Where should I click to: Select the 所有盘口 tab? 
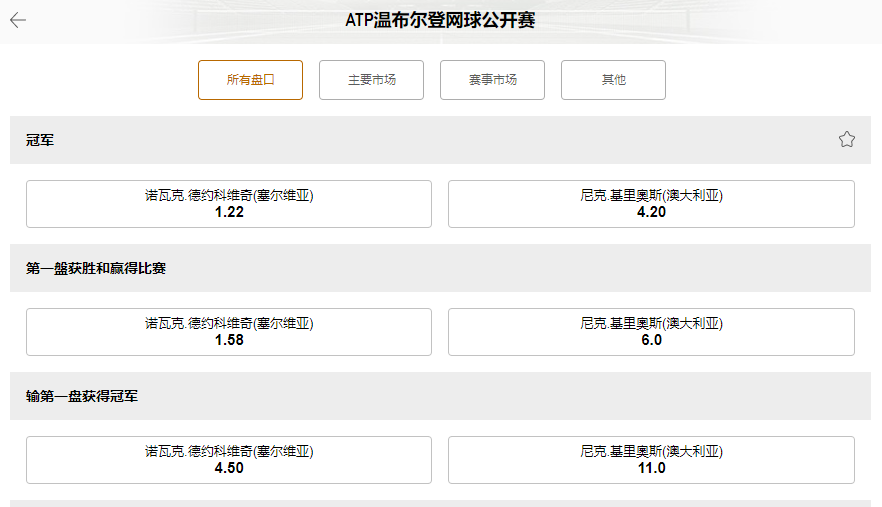point(250,80)
